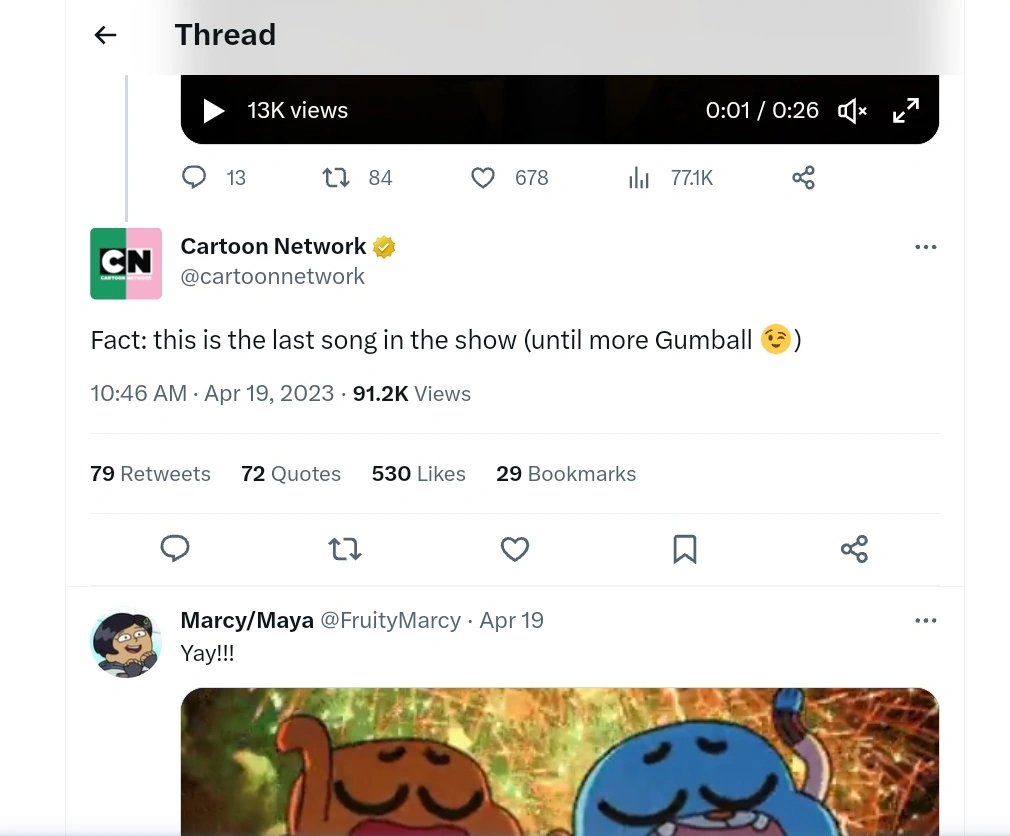
Task: Like the Cartoon Network main tweet
Action: (x=515, y=549)
